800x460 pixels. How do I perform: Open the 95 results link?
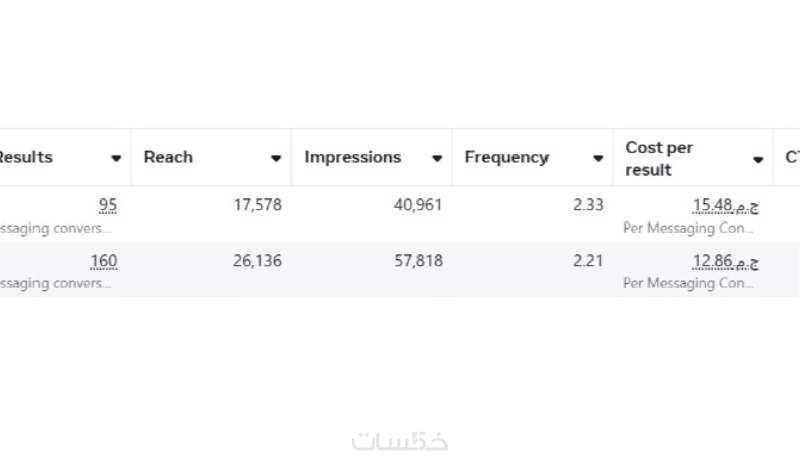[107, 205]
